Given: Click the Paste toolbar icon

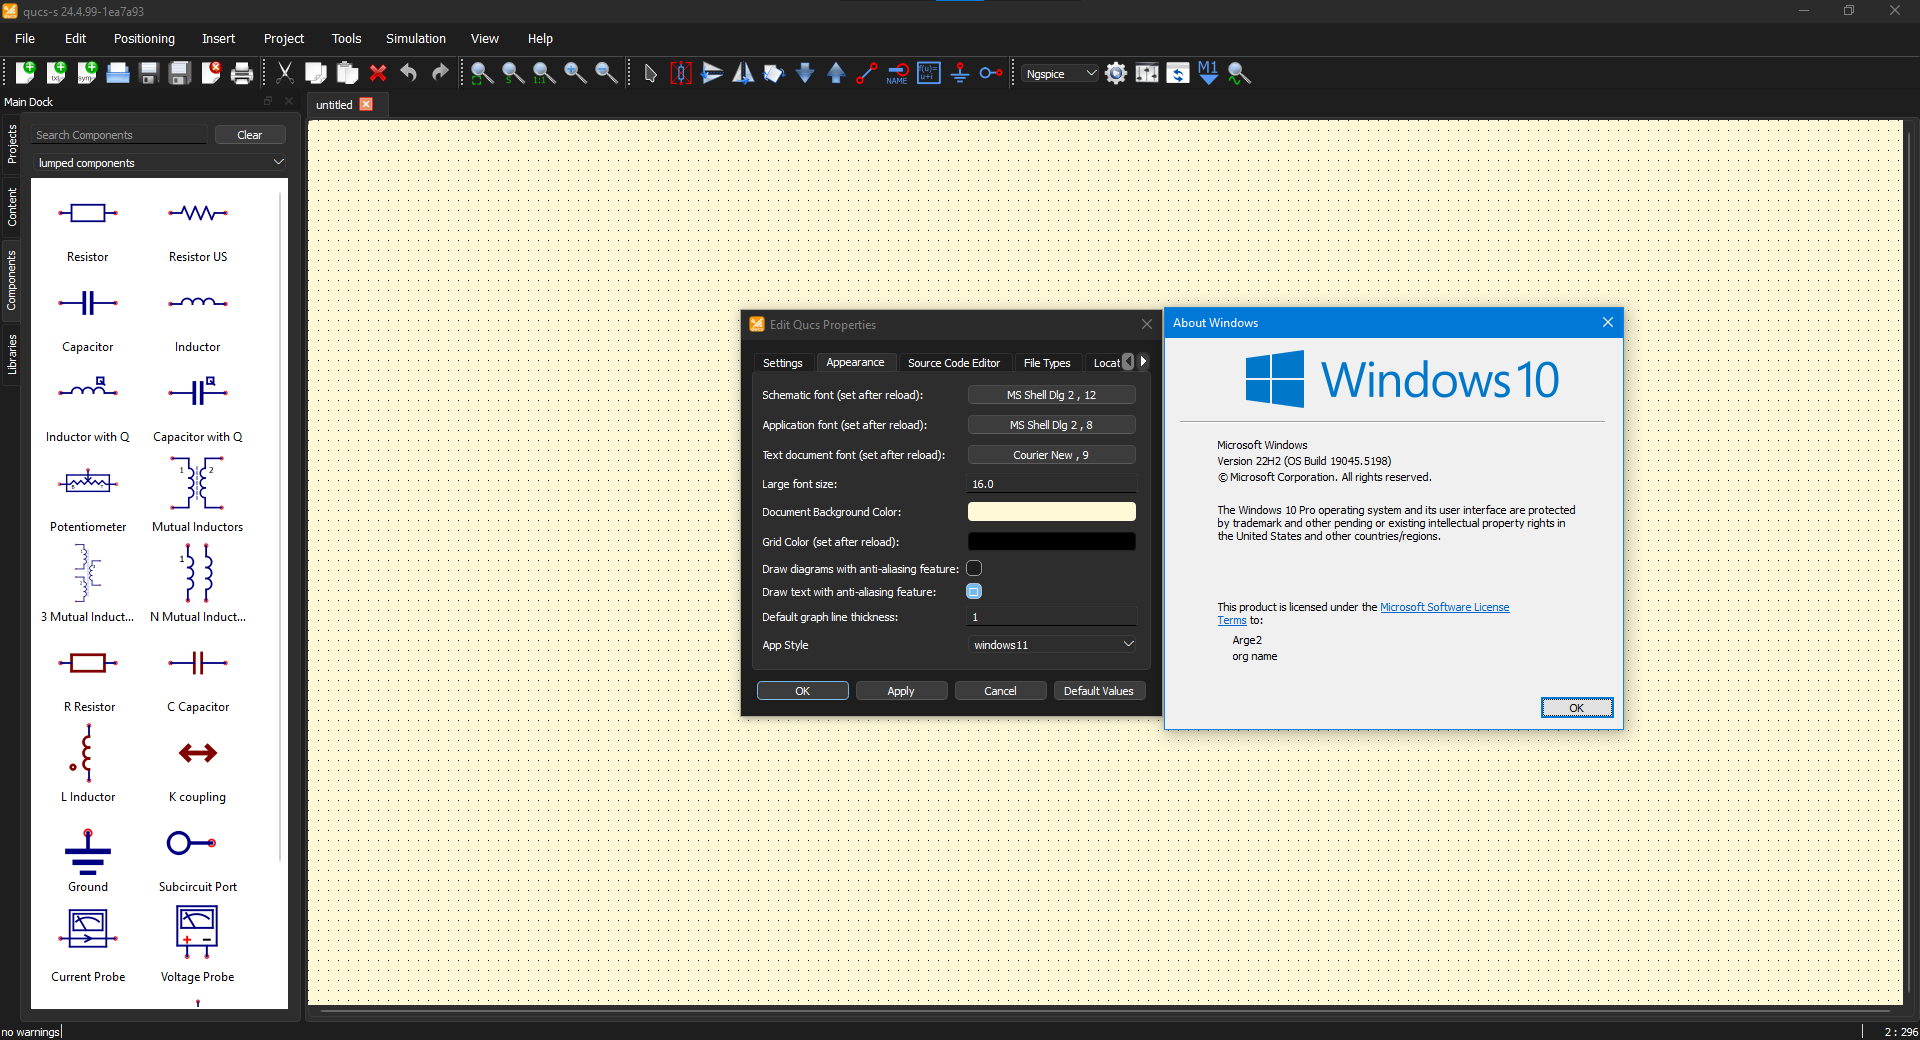Looking at the screenshot, I should tap(347, 73).
